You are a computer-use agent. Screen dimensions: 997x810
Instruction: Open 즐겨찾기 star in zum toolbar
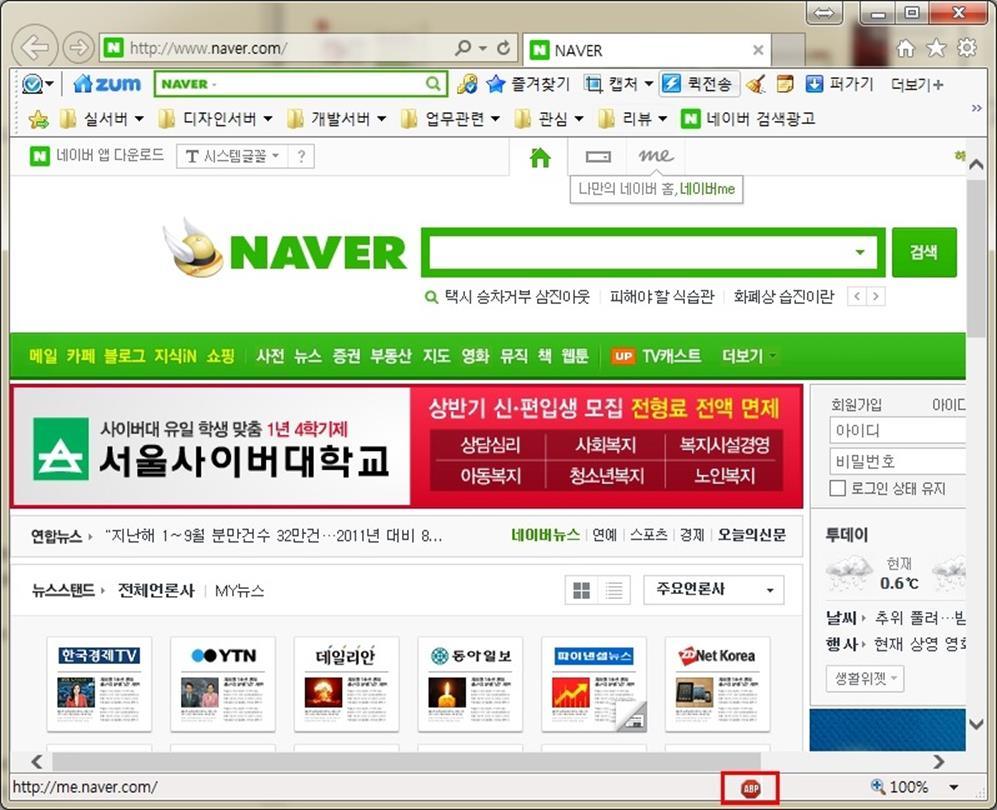(x=529, y=83)
